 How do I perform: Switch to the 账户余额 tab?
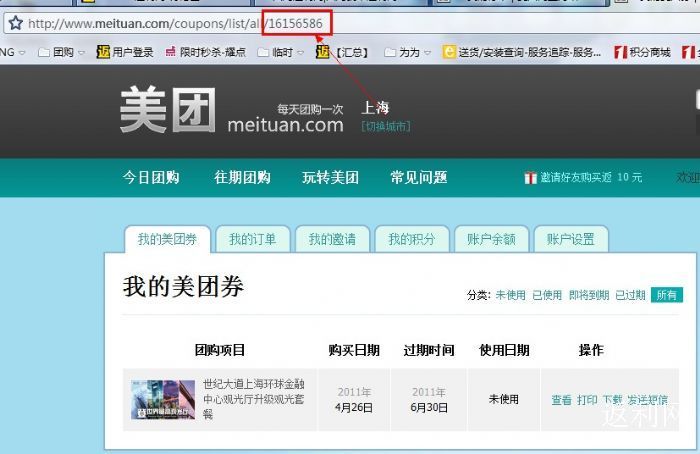pos(492,239)
